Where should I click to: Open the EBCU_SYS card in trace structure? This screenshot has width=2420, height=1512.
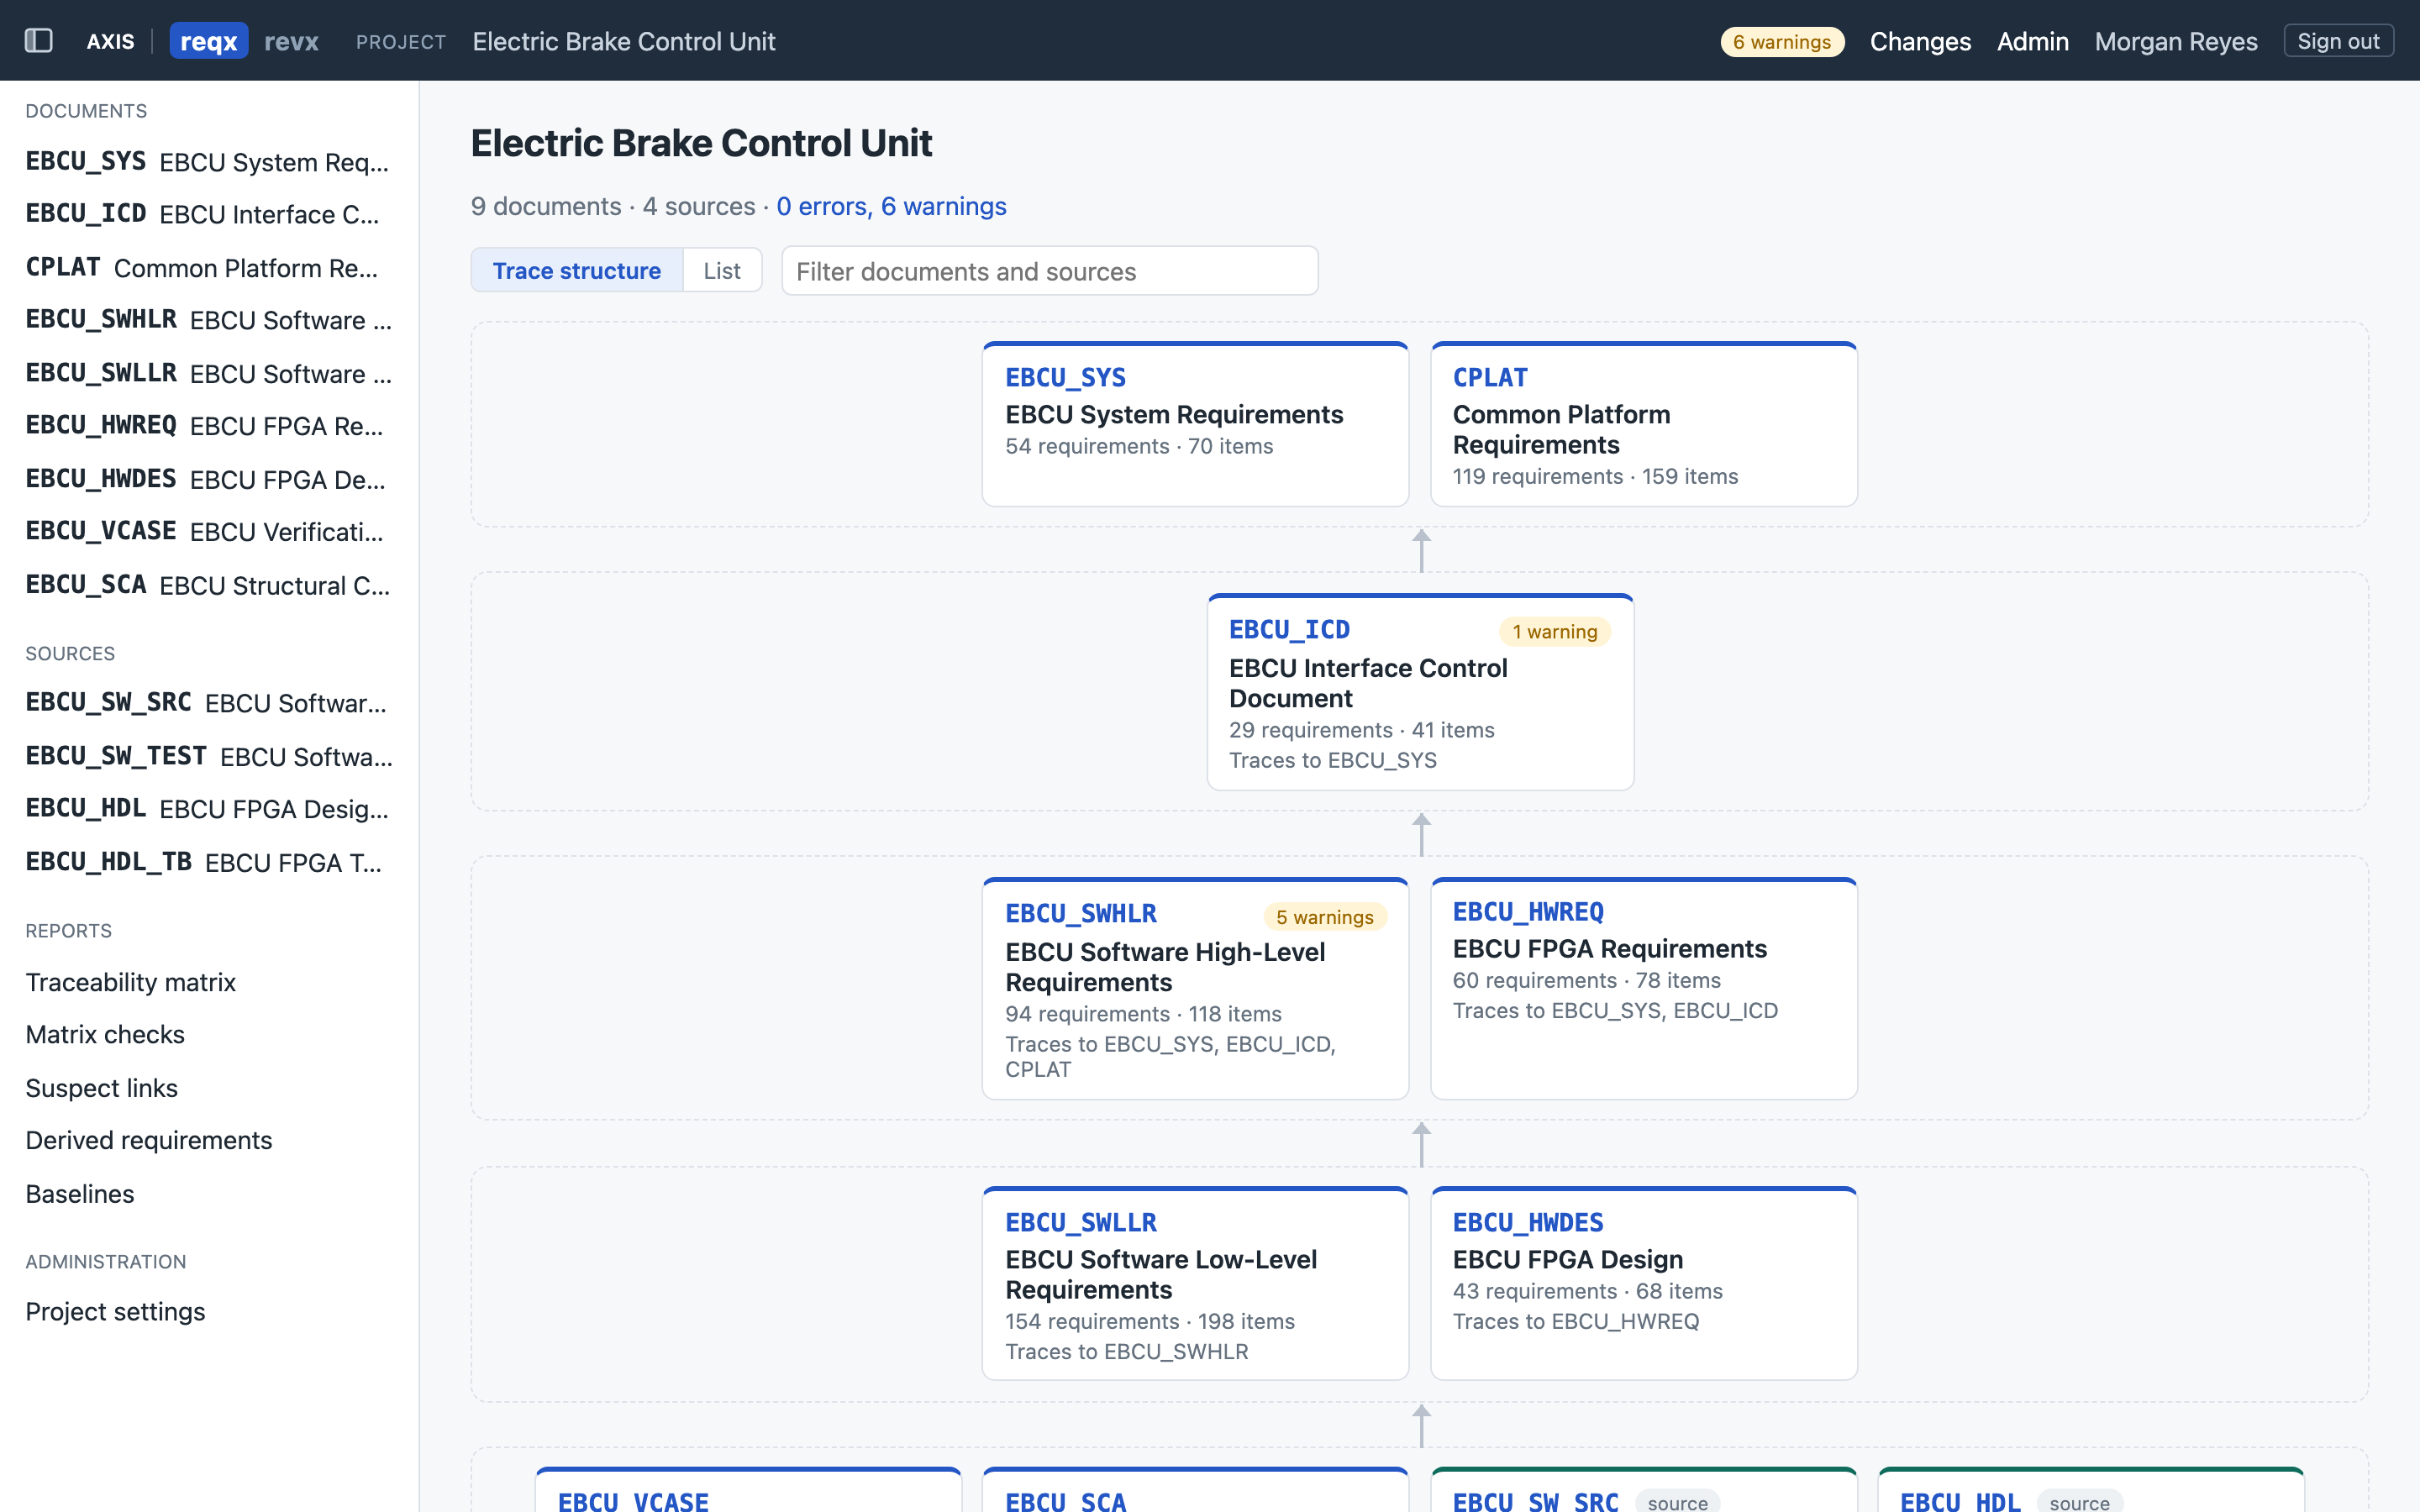click(1195, 424)
